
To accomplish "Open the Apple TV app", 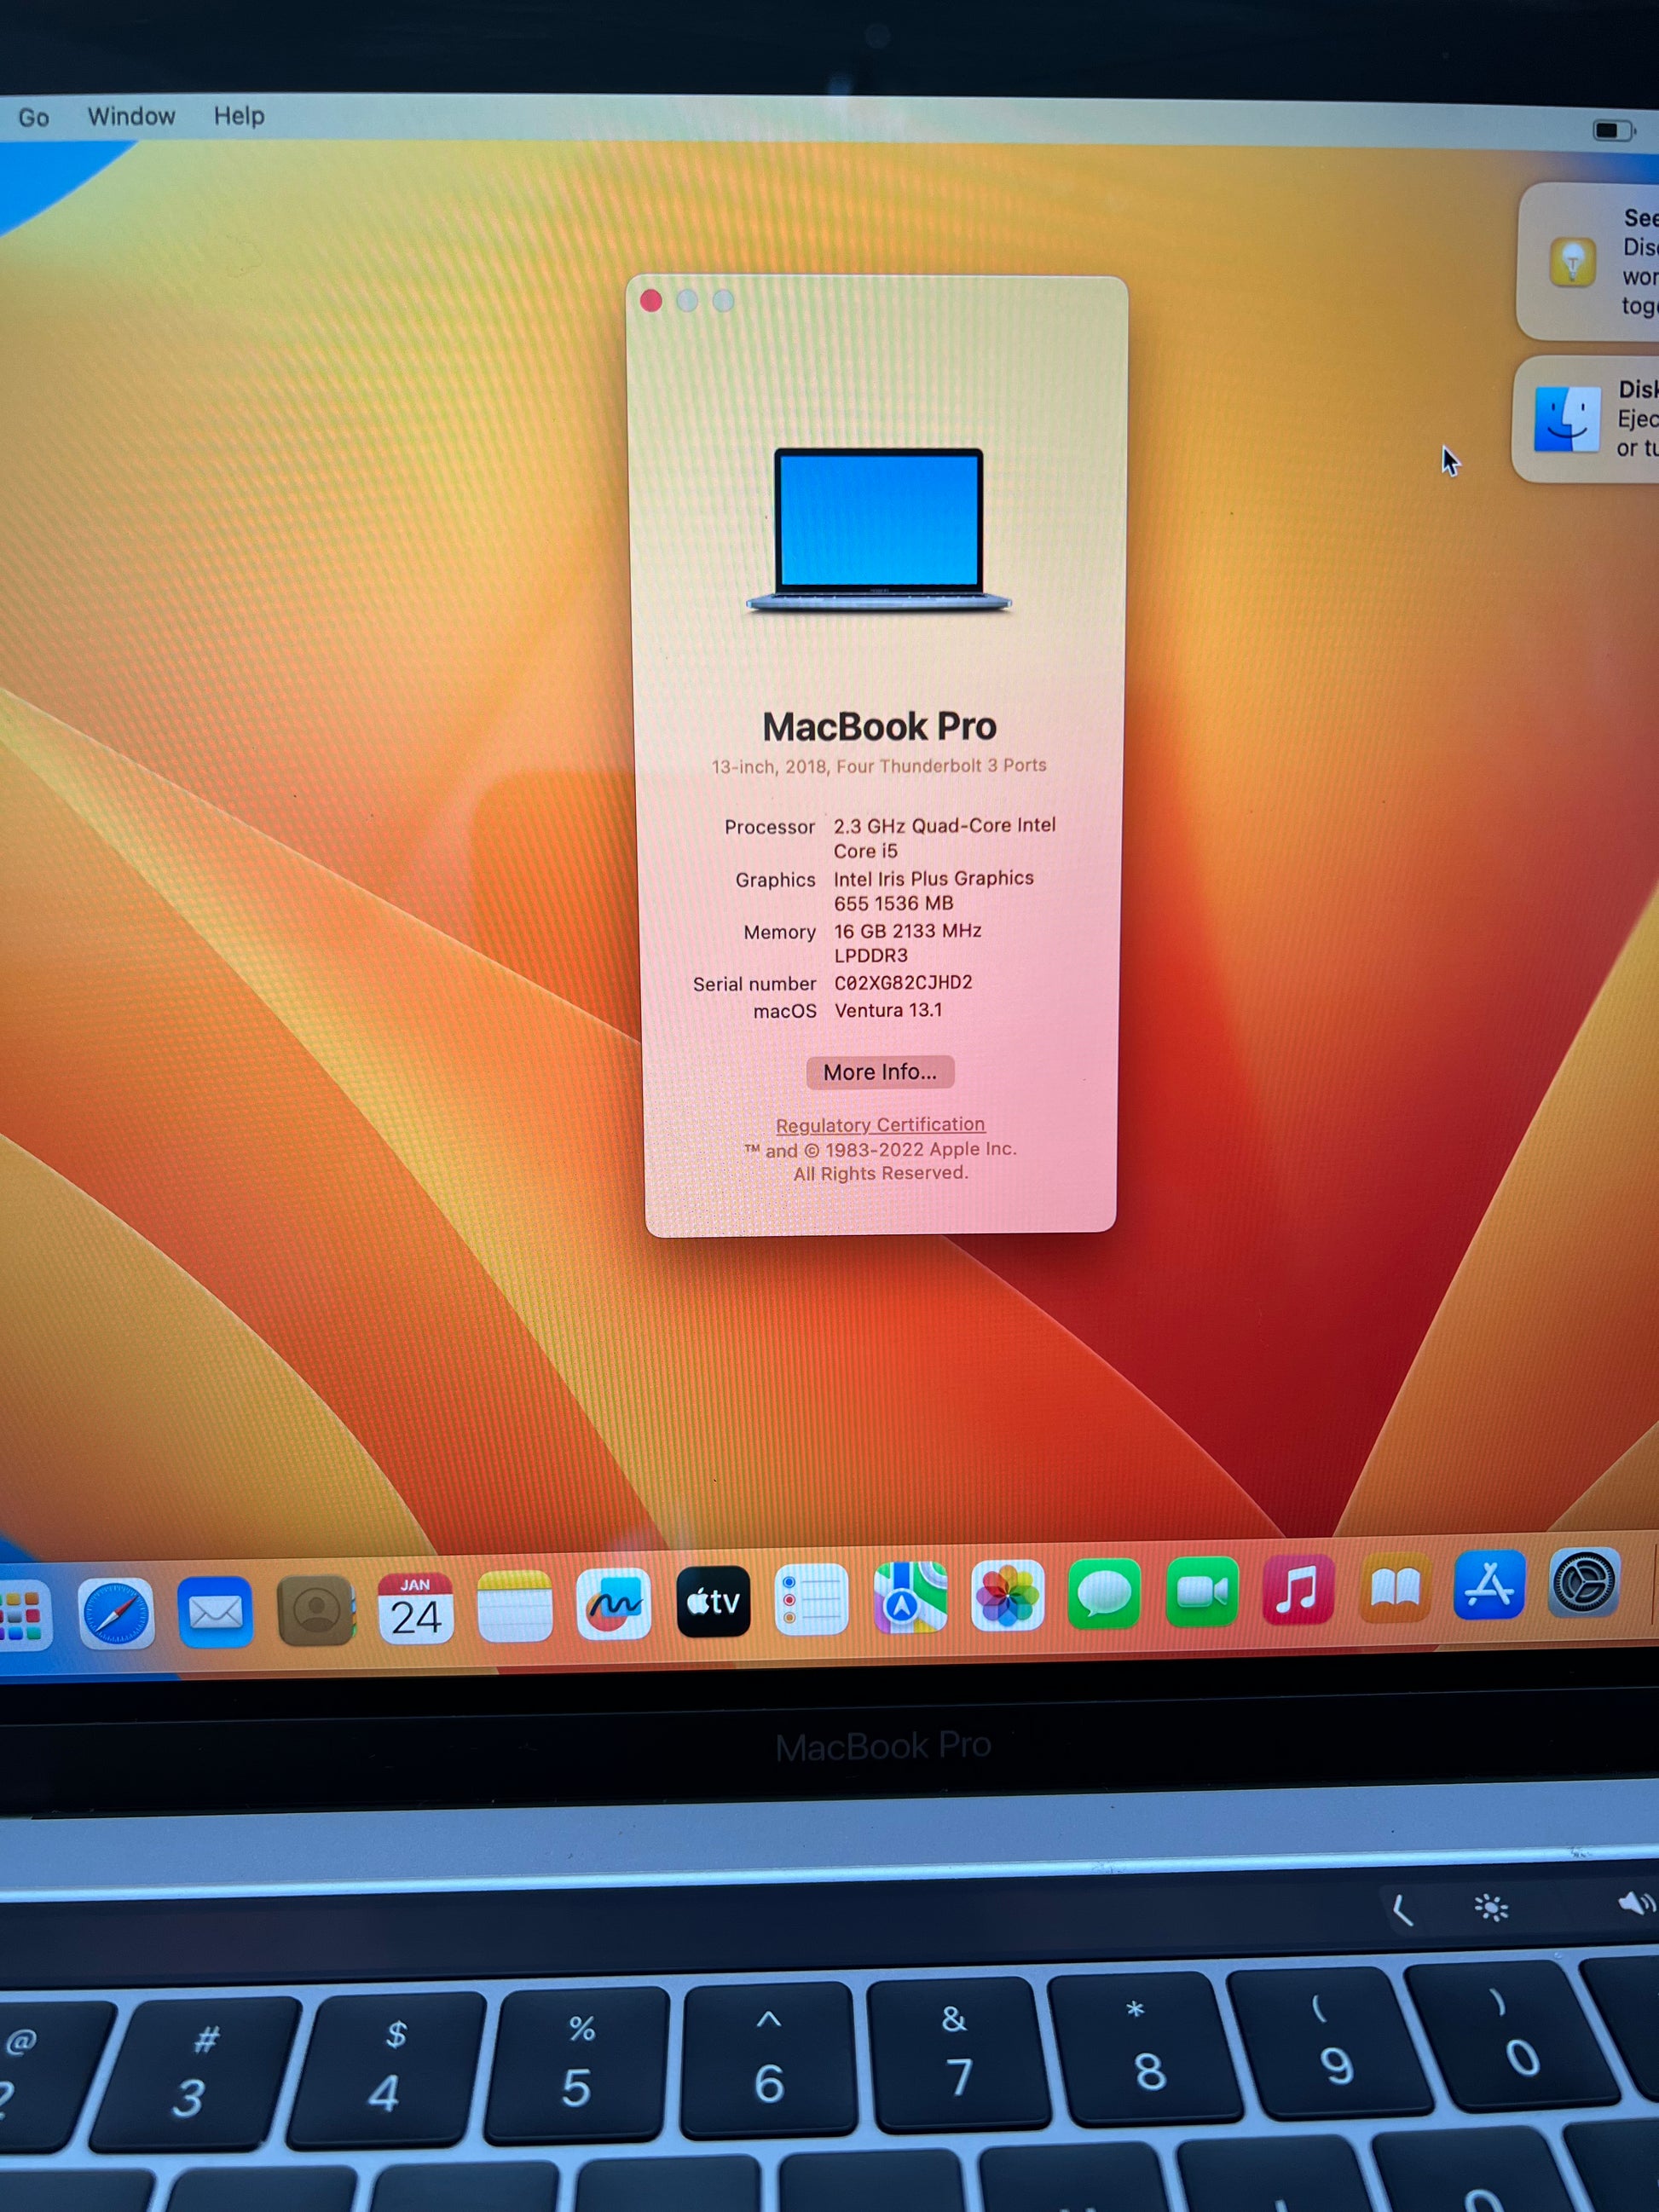I will point(713,1602).
